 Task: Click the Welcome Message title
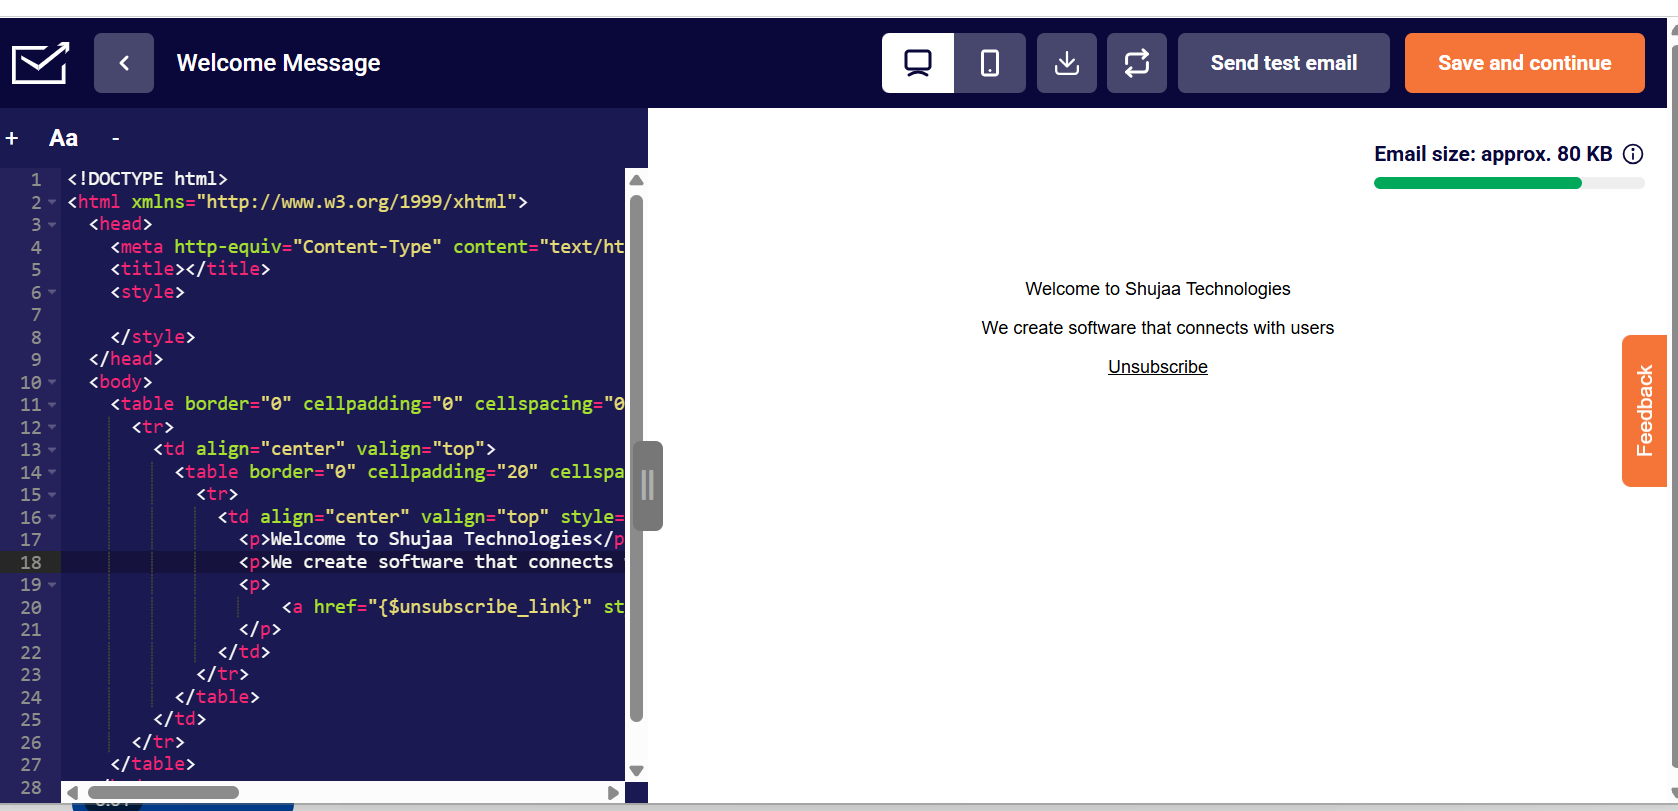(x=278, y=63)
